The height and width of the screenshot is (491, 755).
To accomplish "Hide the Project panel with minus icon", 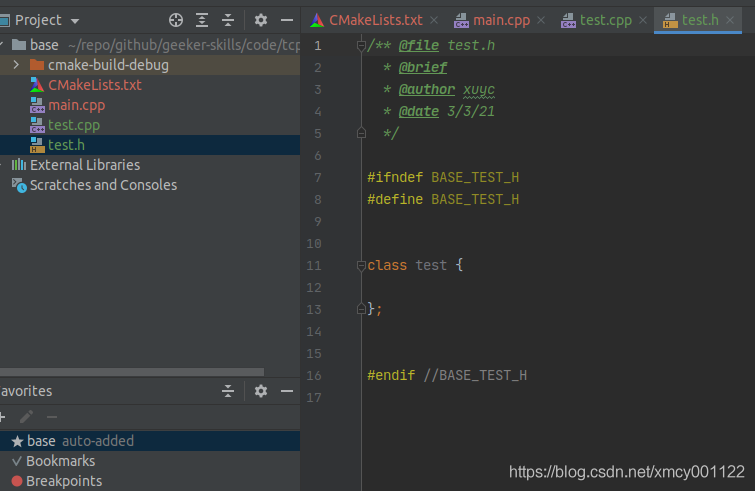I will pos(287,20).
